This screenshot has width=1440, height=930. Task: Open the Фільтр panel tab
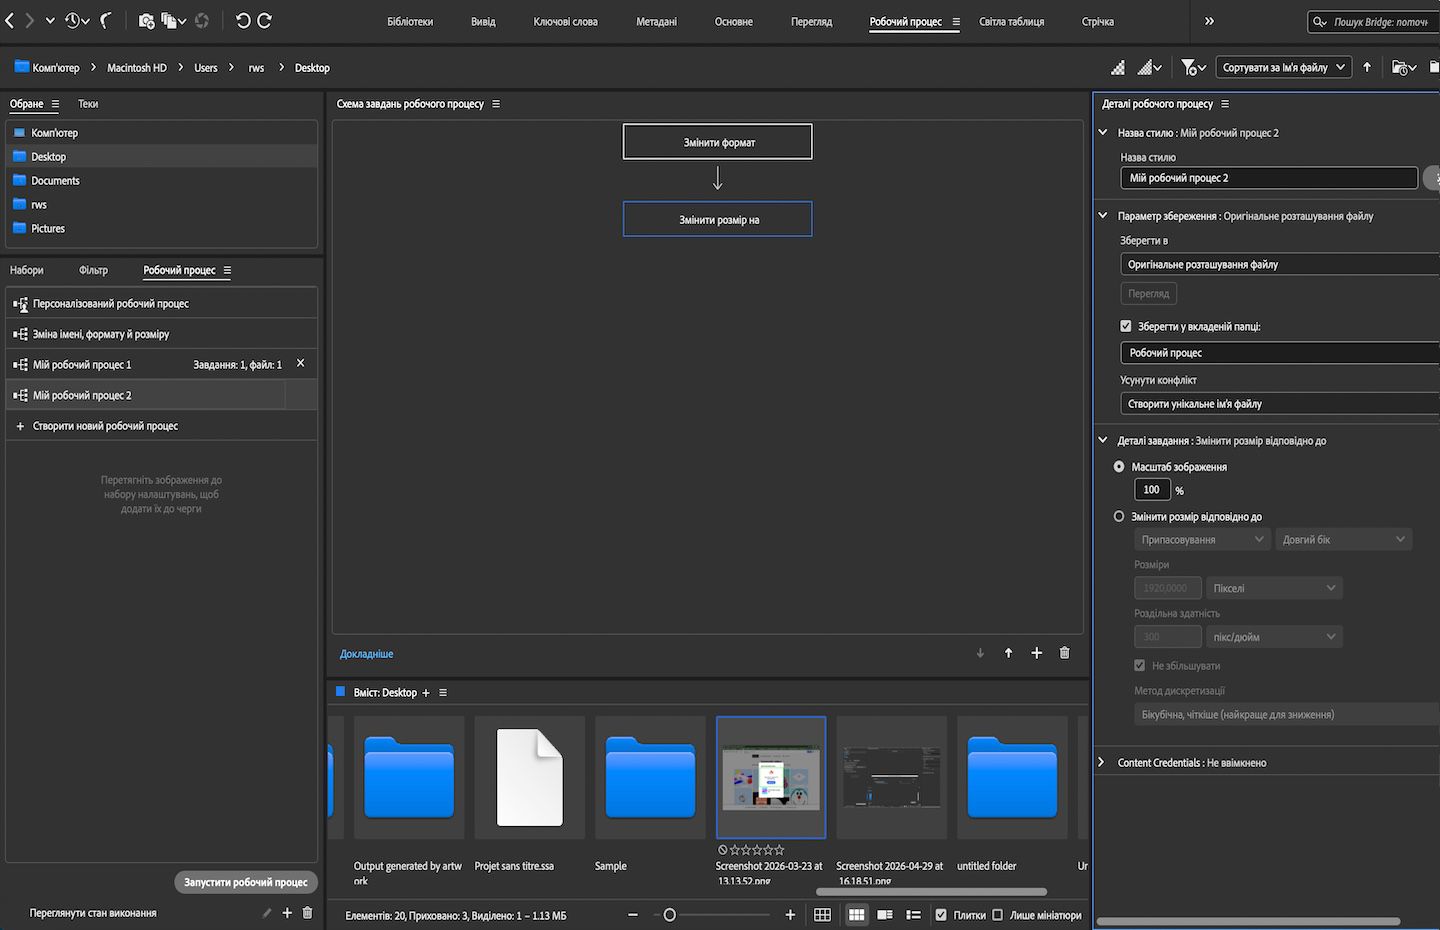93,270
